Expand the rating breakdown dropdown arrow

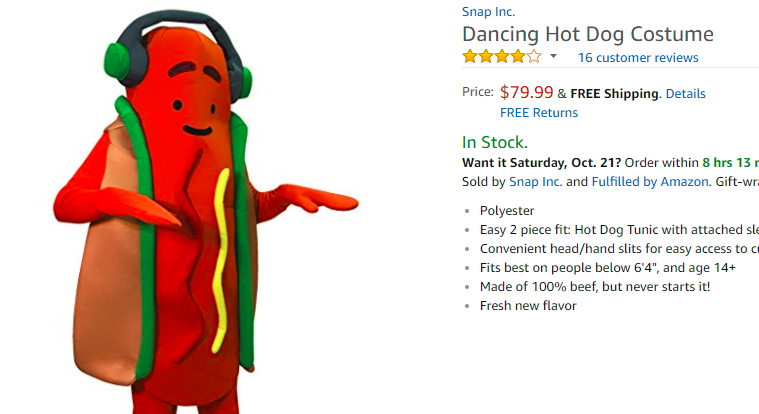coord(554,57)
